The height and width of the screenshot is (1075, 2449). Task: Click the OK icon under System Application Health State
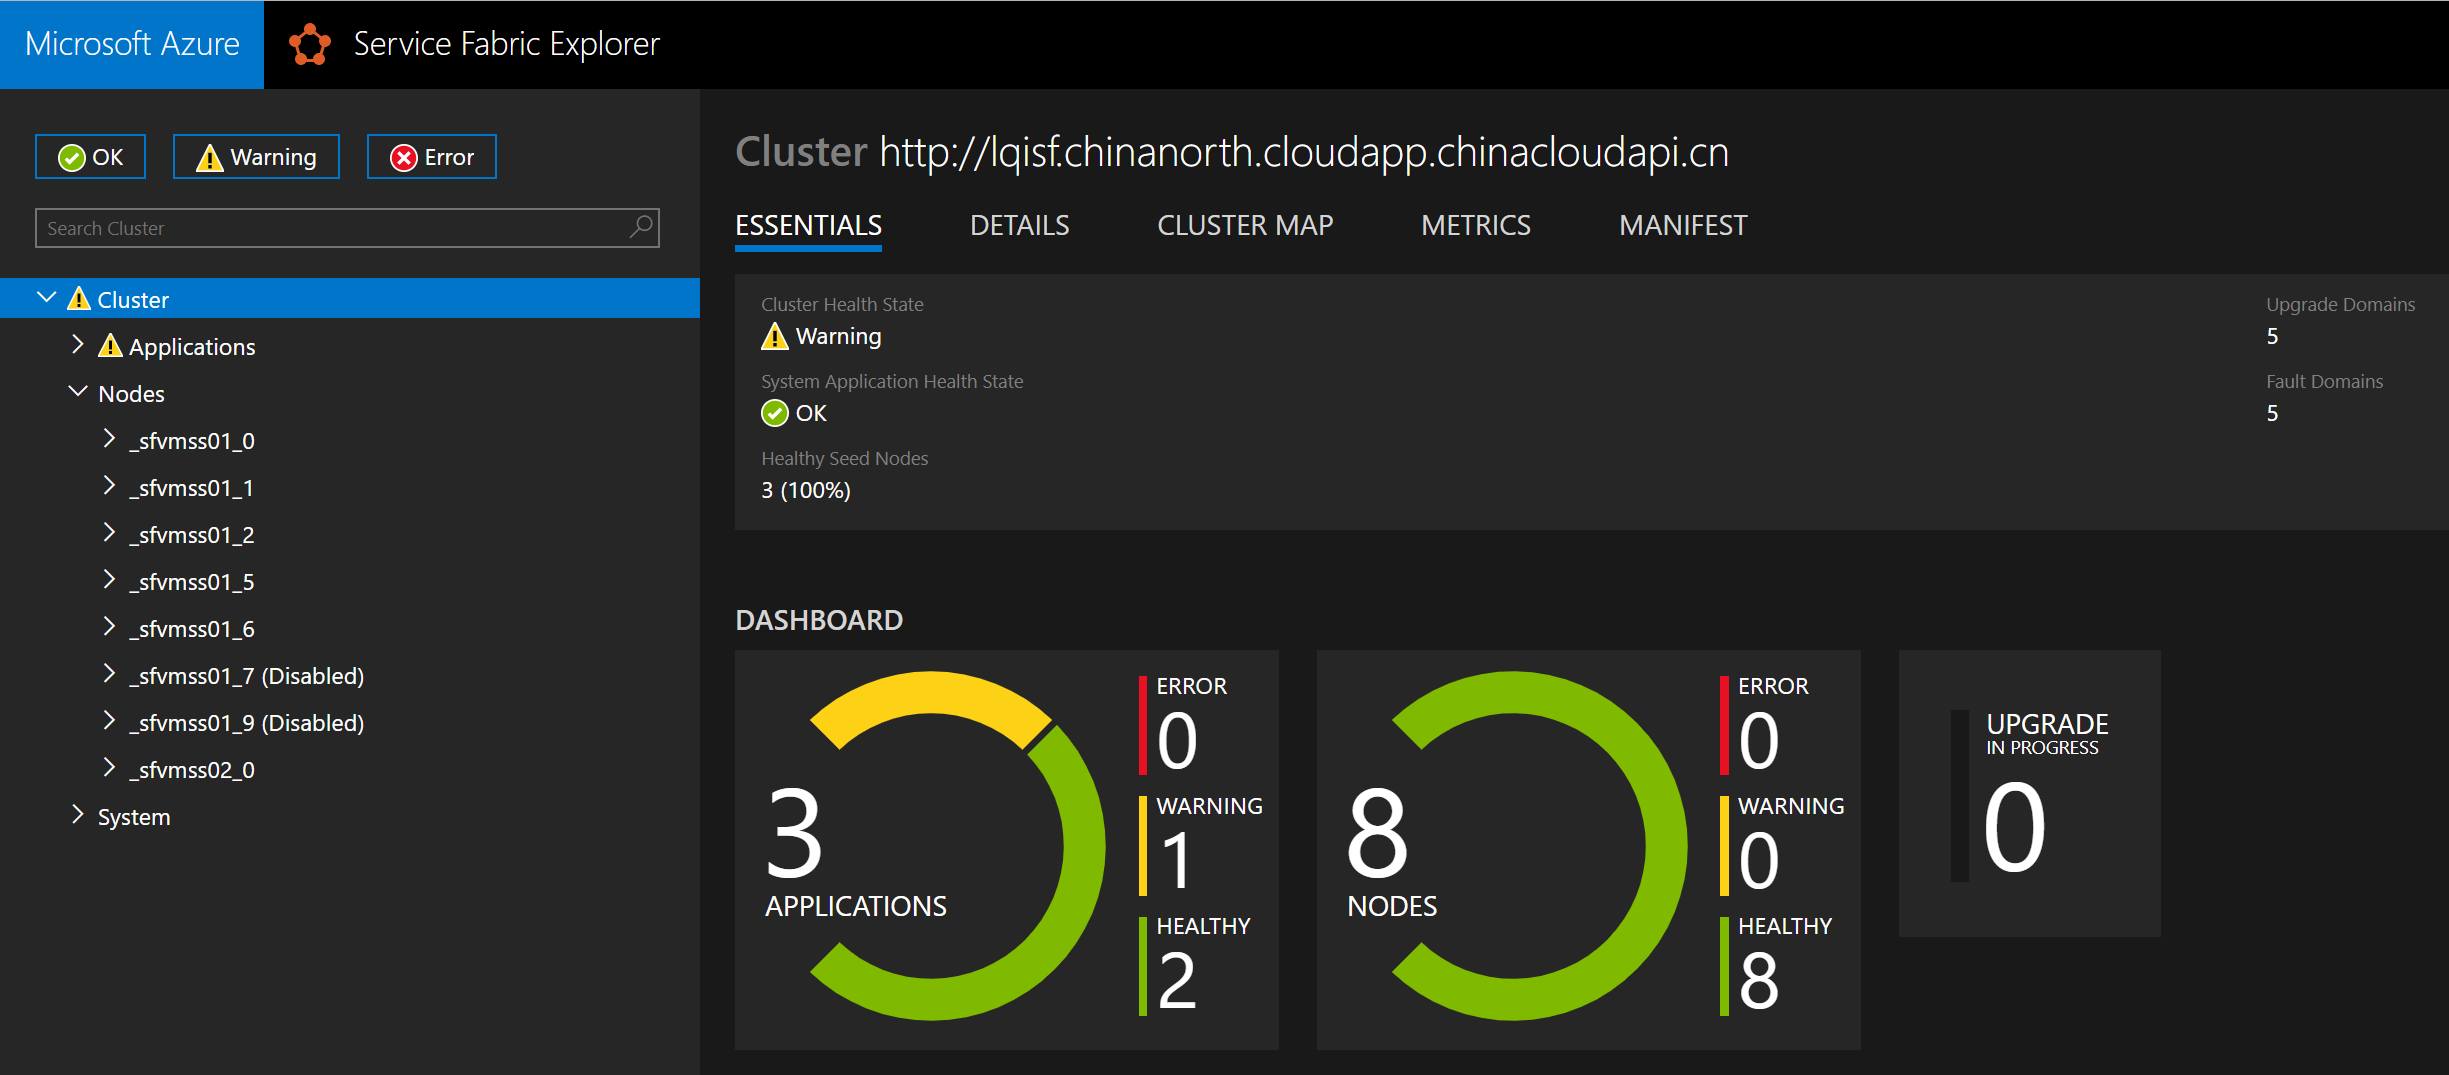[774, 412]
